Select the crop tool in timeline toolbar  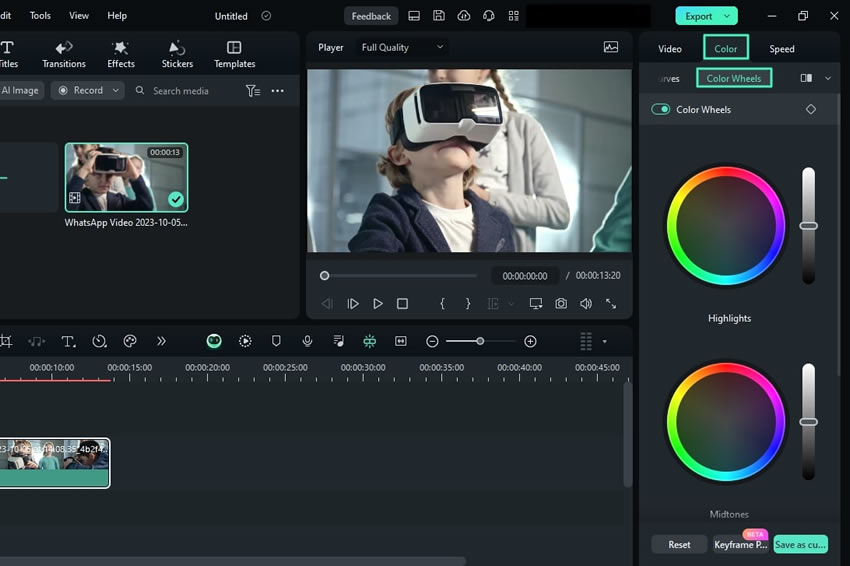click(x=6, y=341)
